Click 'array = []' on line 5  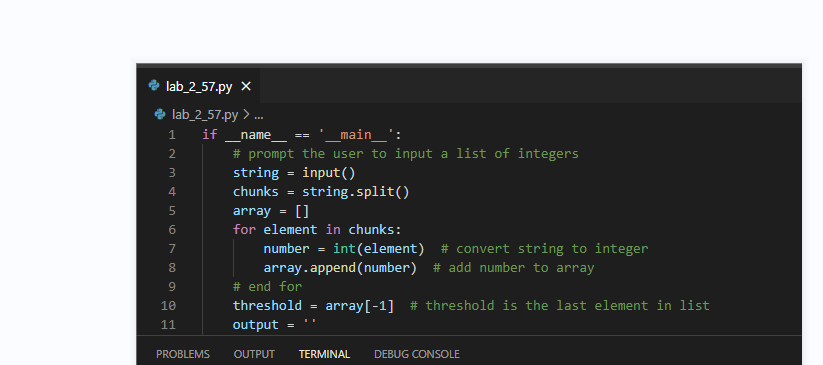tap(271, 211)
